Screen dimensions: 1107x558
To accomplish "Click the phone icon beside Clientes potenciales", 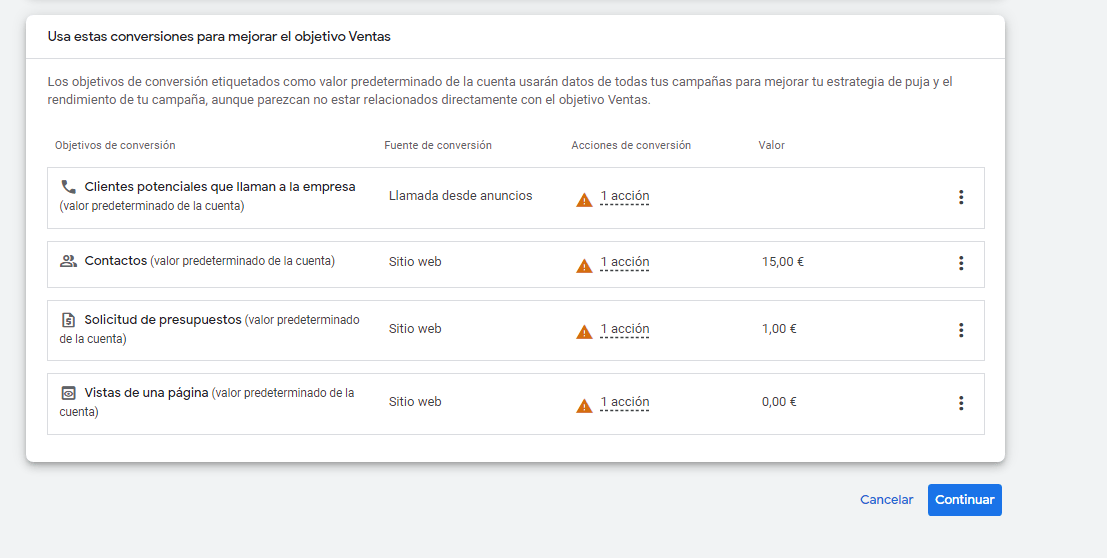I will [68, 186].
